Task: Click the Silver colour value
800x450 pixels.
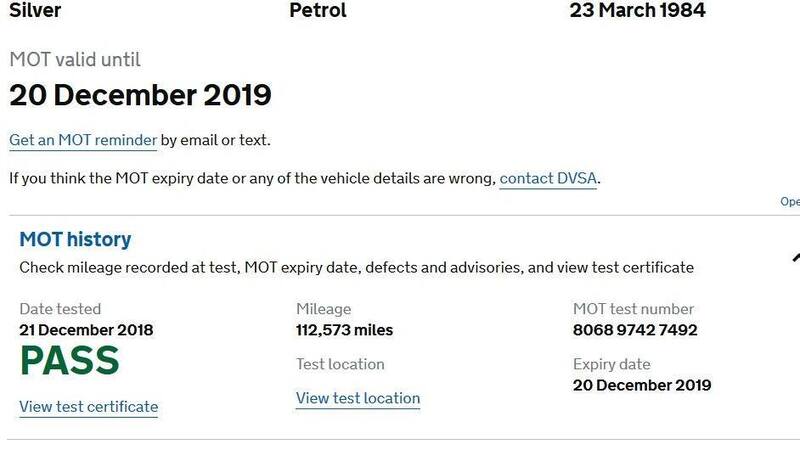Action: click(36, 11)
